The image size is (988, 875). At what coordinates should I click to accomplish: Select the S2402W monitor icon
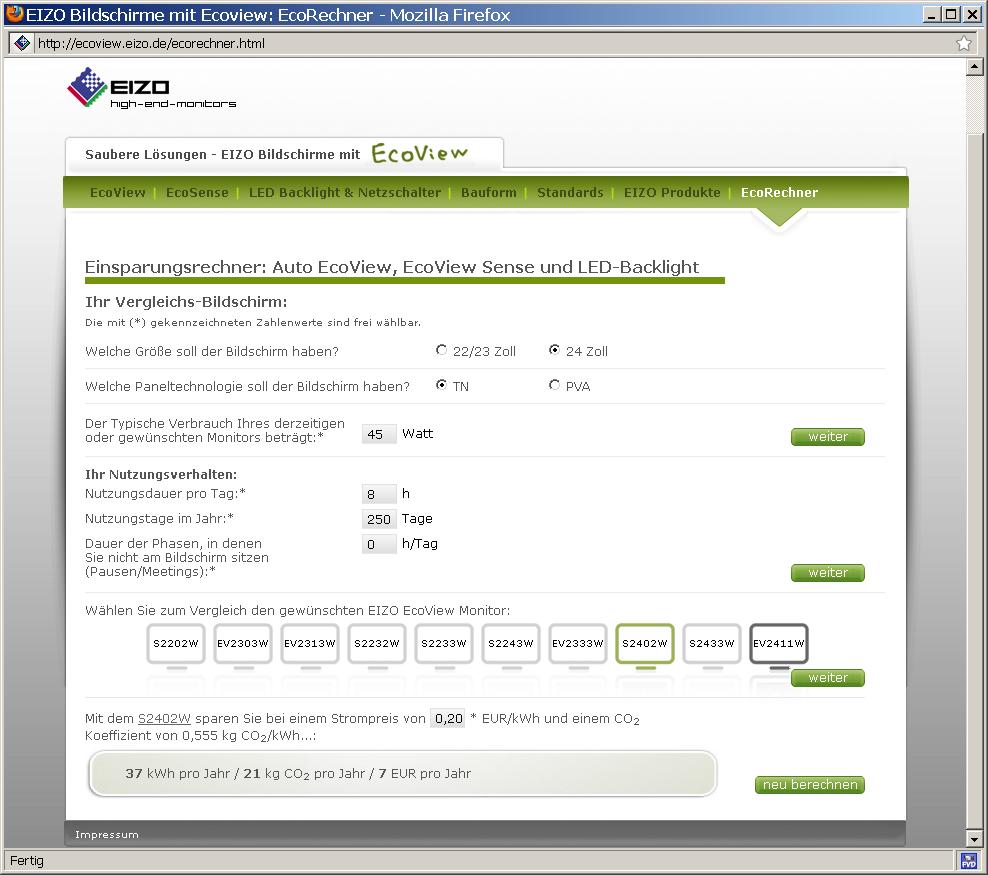[x=645, y=644]
